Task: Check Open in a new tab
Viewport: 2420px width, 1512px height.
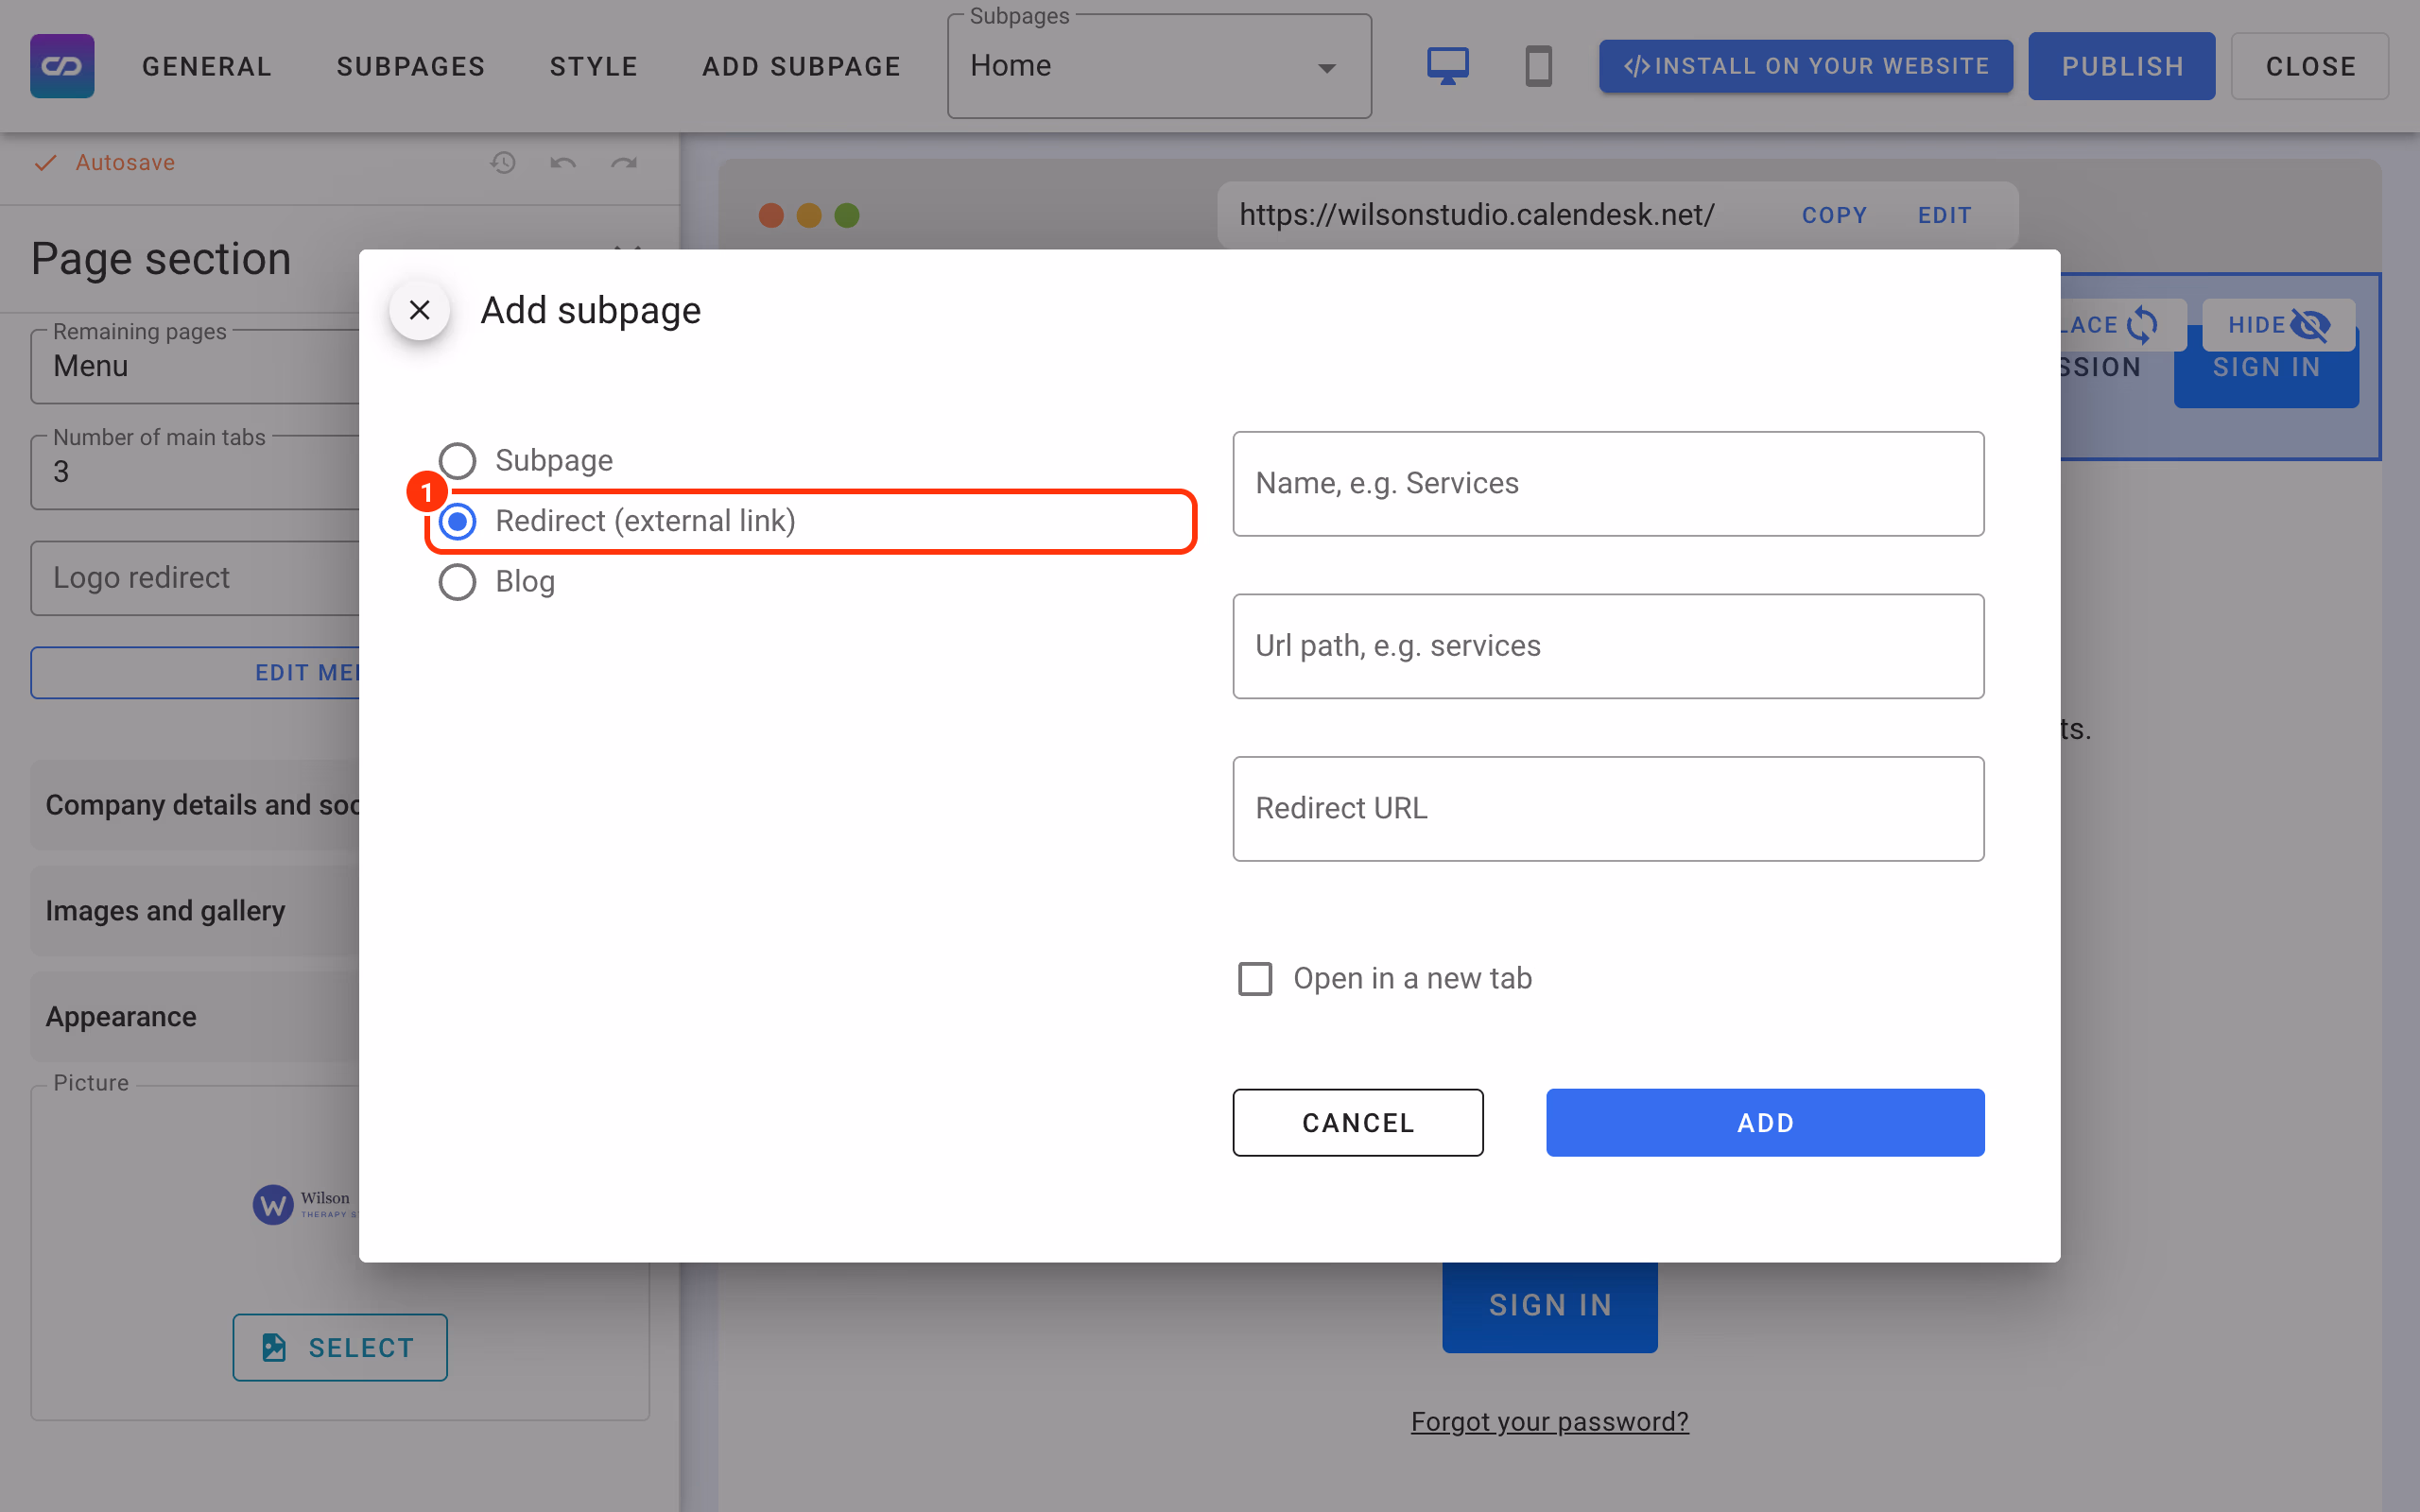Action: (x=1255, y=978)
